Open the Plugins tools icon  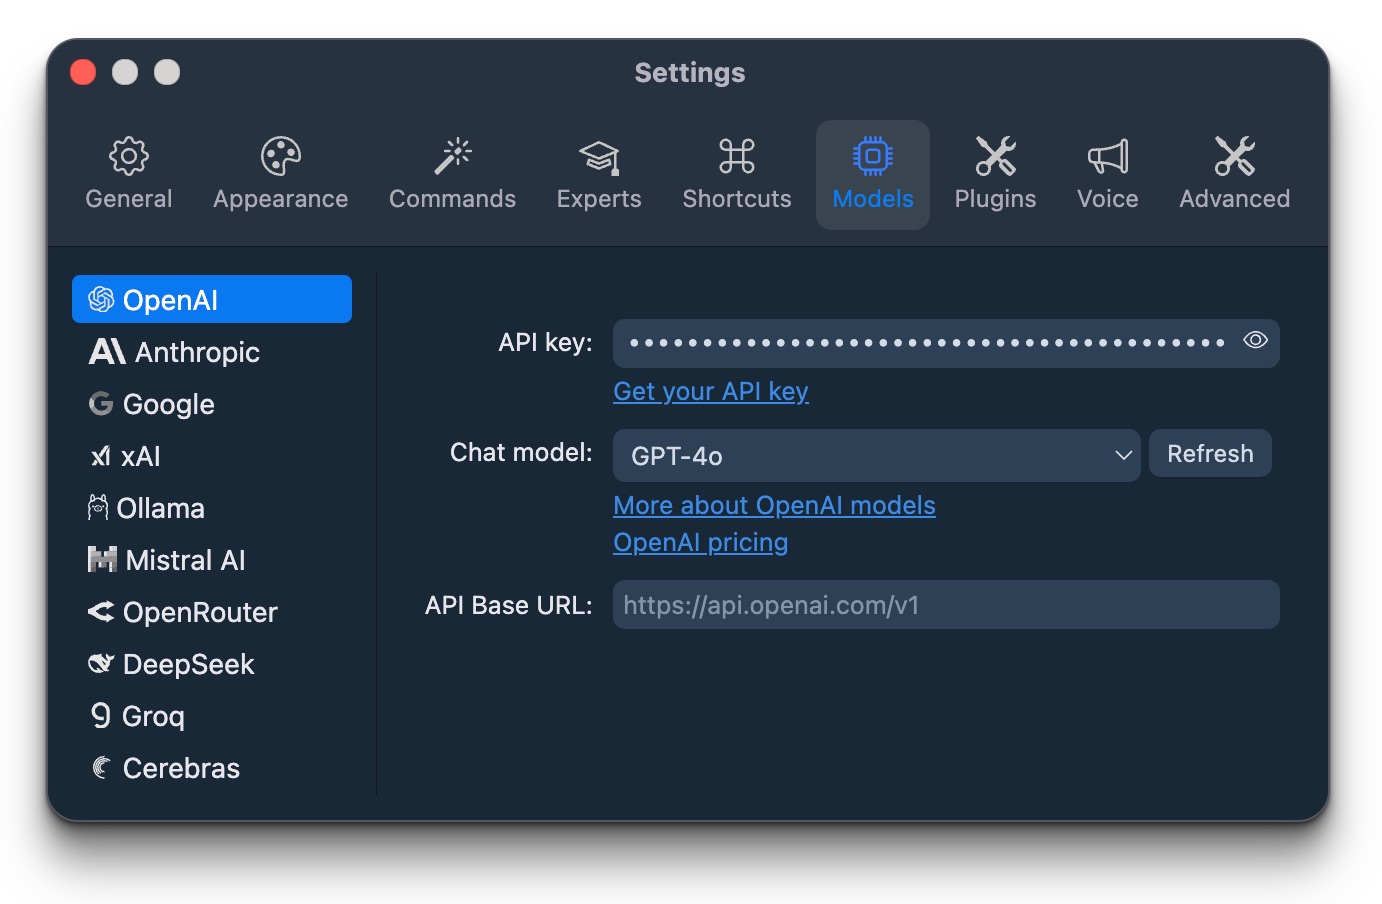point(995,156)
